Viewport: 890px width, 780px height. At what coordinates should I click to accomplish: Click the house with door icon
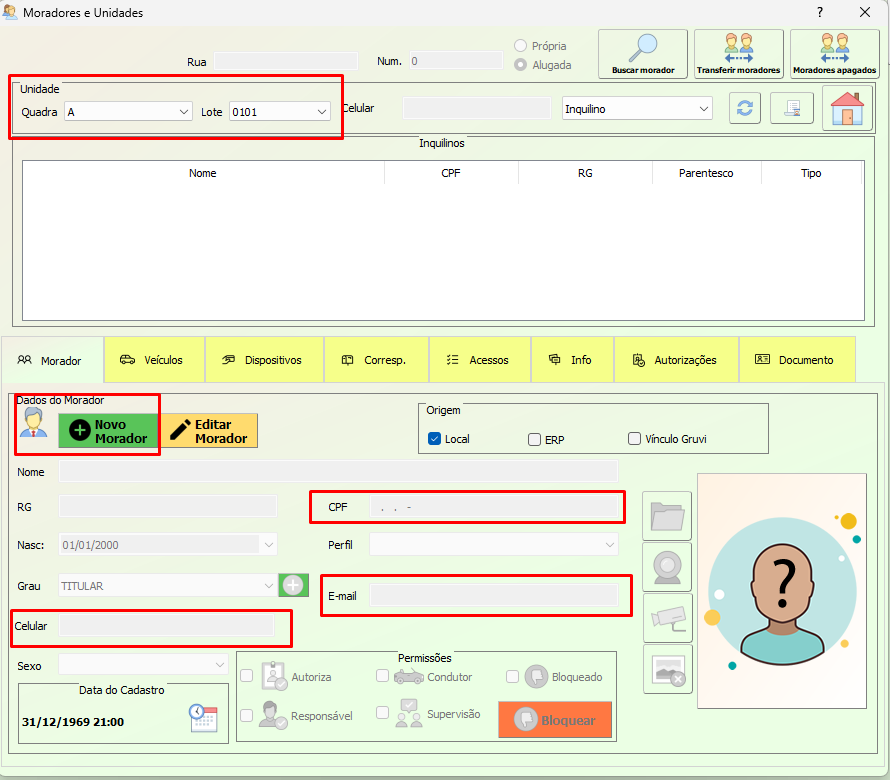coord(846,108)
